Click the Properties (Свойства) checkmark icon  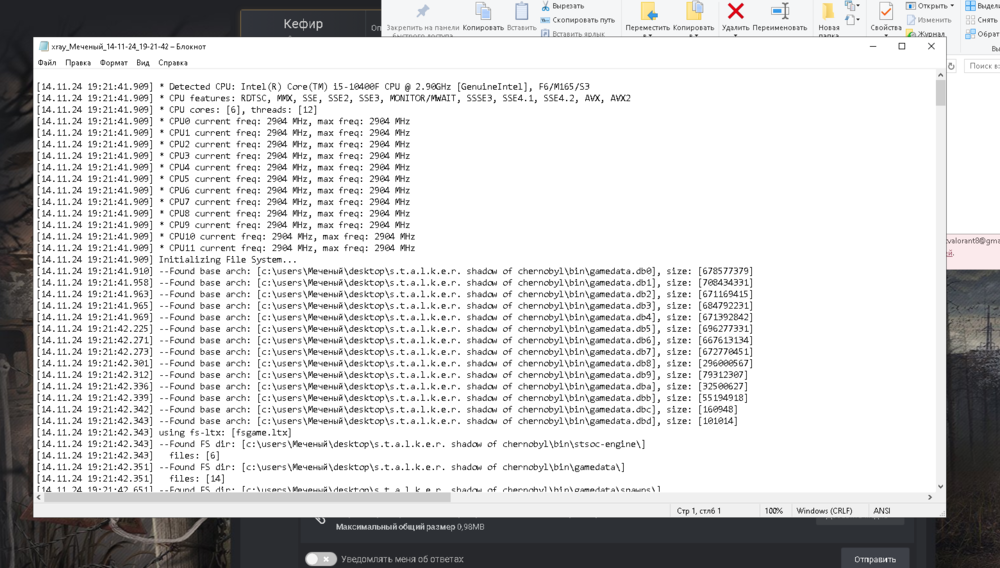pyautogui.click(x=885, y=11)
